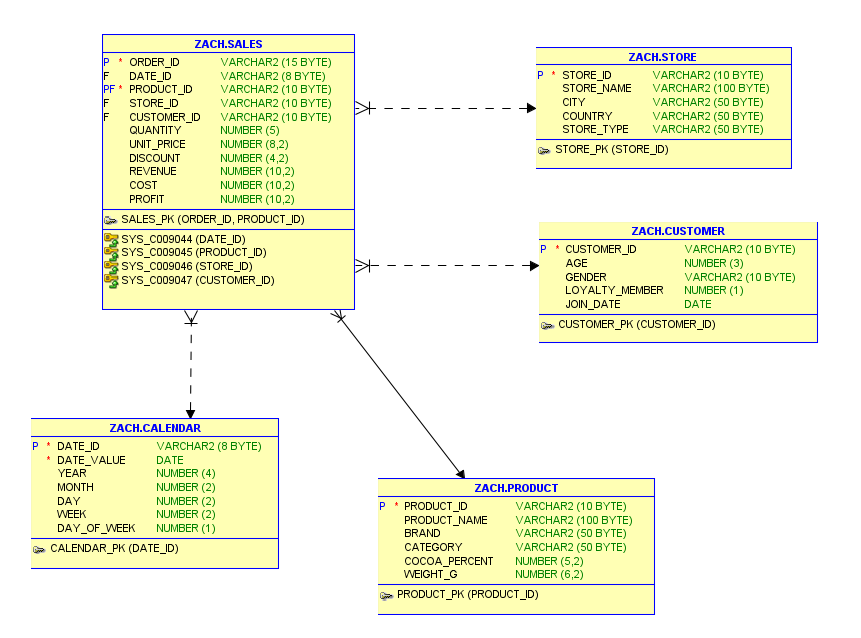Click the SYS_C009044 foreign key icon
The image size is (861, 638).
(x=111, y=239)
